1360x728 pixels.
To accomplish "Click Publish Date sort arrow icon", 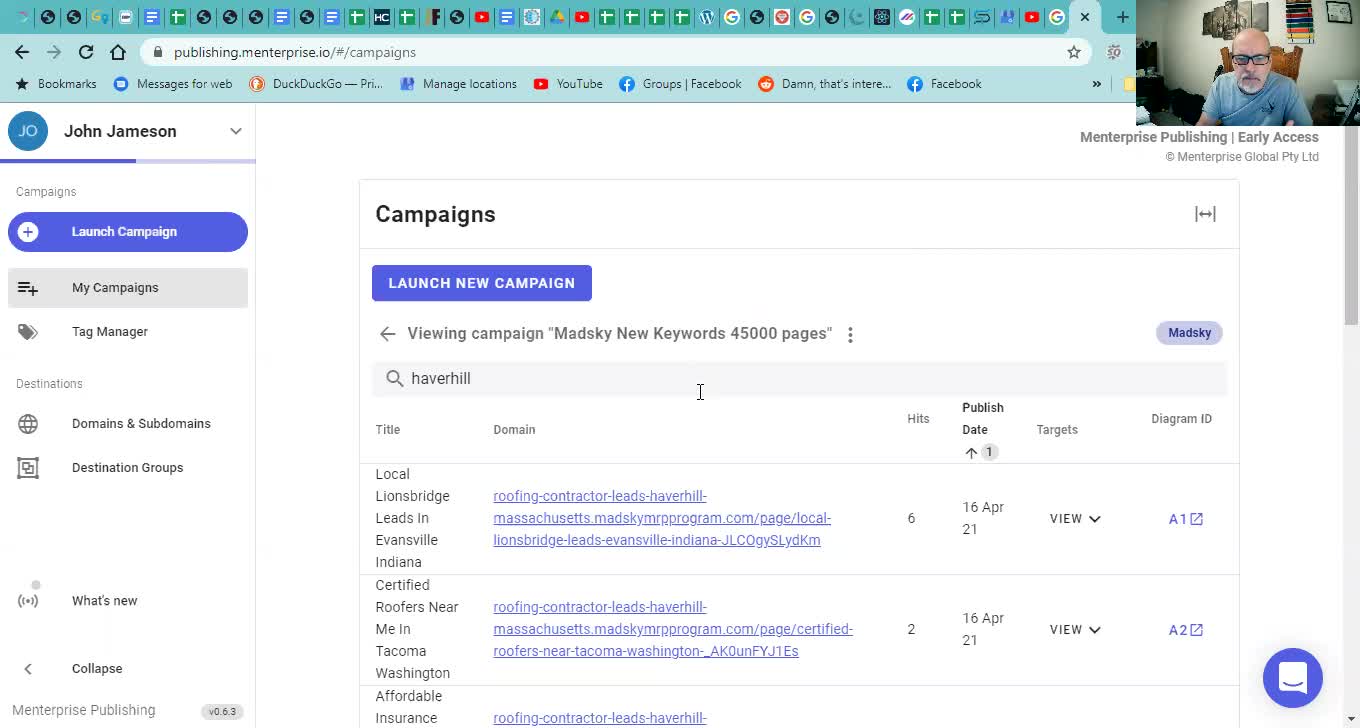I will pyautogui.click(x=971, y=453).
